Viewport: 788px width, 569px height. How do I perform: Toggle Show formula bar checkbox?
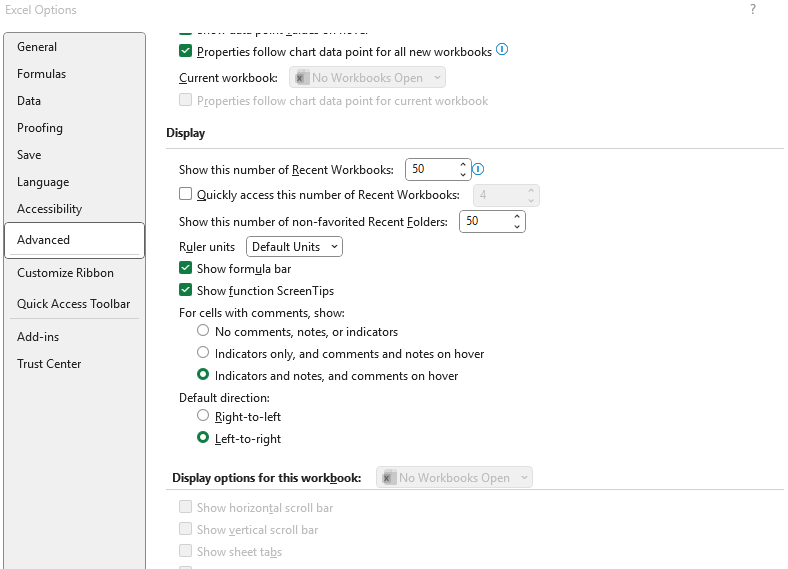(x=185, y=268)
